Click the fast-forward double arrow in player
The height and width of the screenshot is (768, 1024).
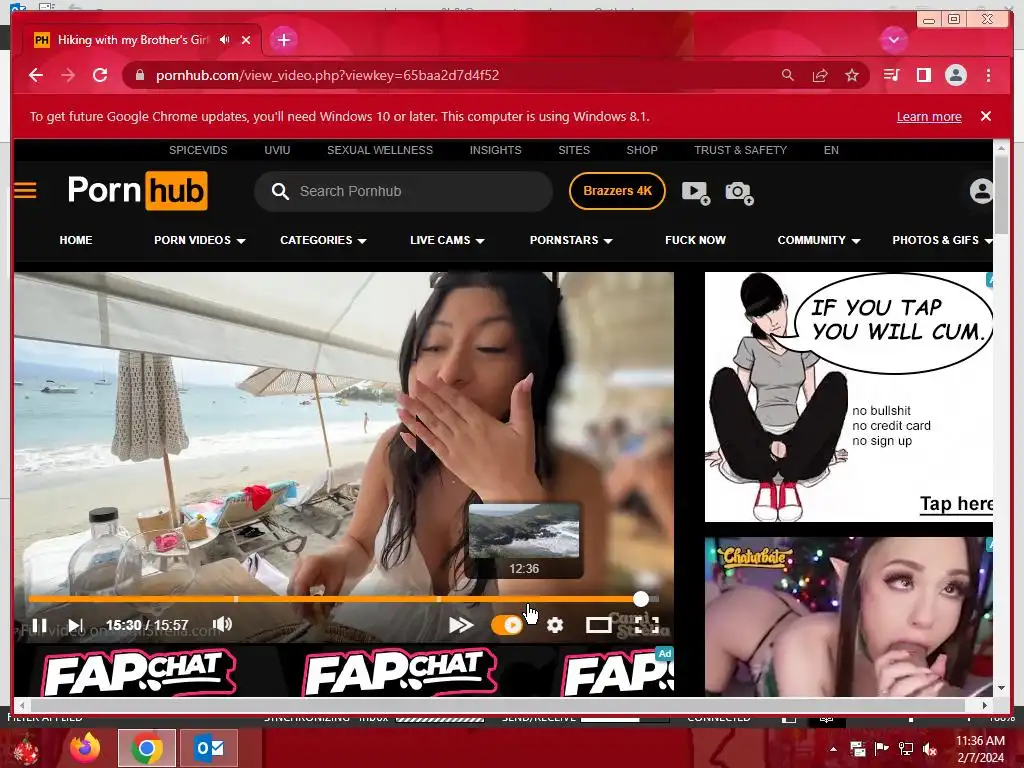[x=461, y=625]
